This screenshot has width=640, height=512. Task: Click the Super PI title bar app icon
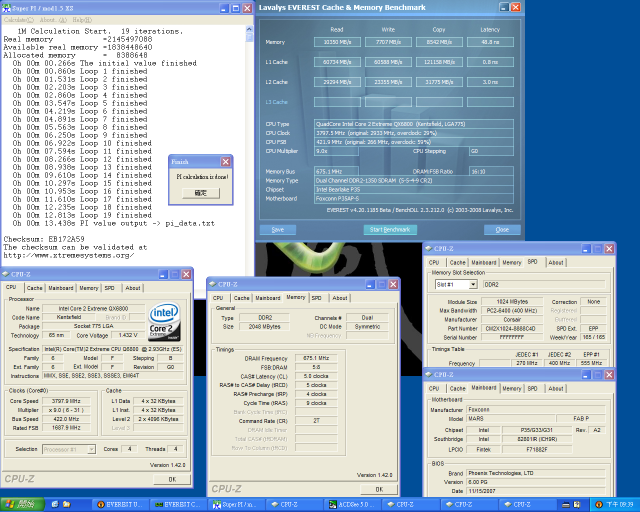[x=6, y=8]
